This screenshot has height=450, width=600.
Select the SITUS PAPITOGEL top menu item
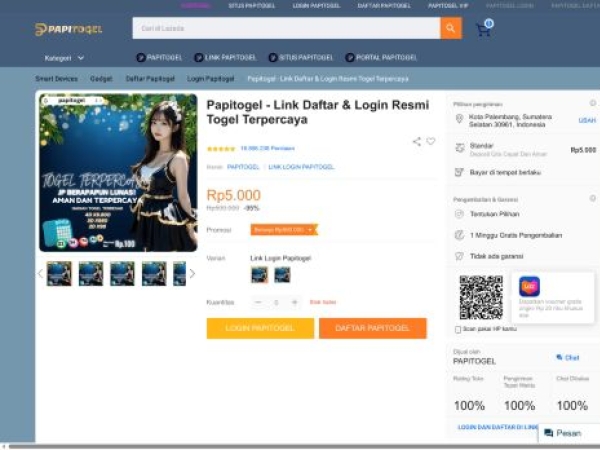click(252, 6)
